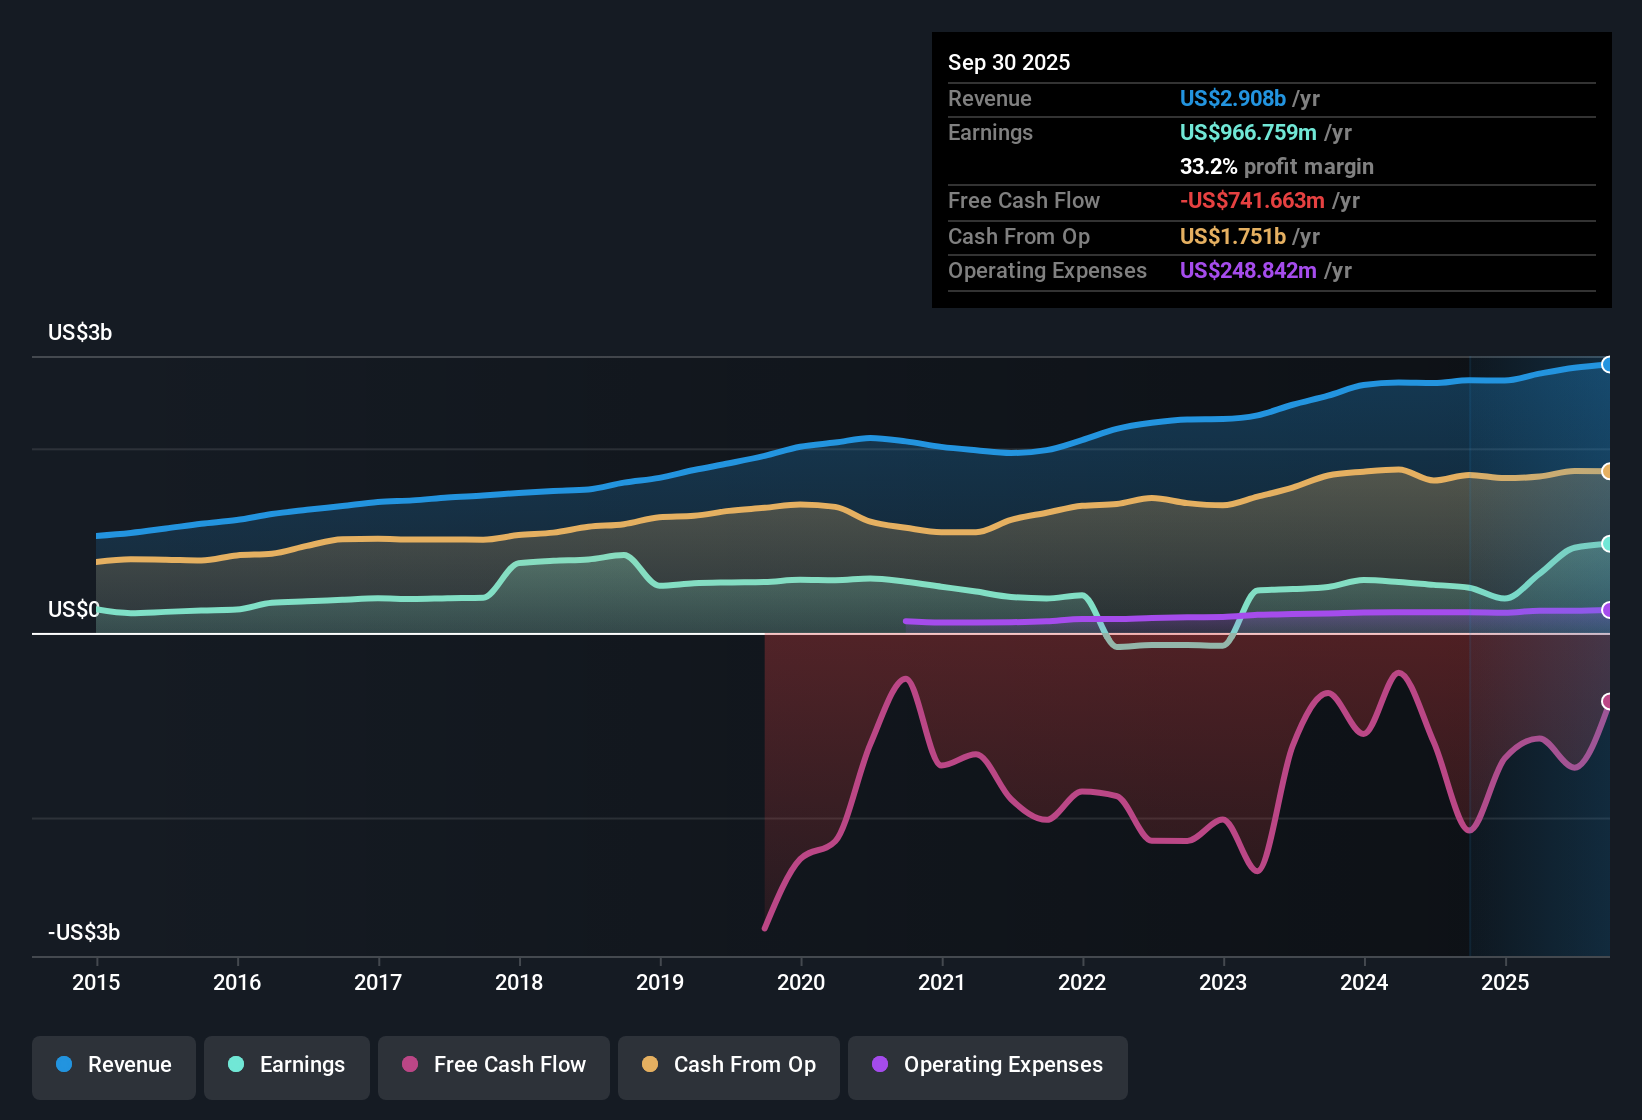Toggle the Earnings series visibility
1642x1120 pixels.
click(287, 1065)
